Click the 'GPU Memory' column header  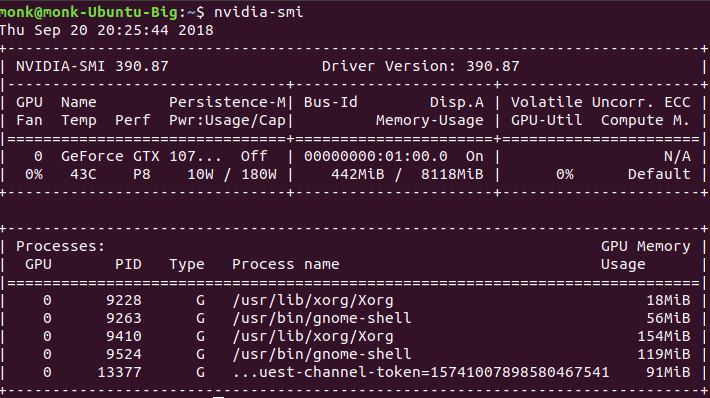coord(645,246)
